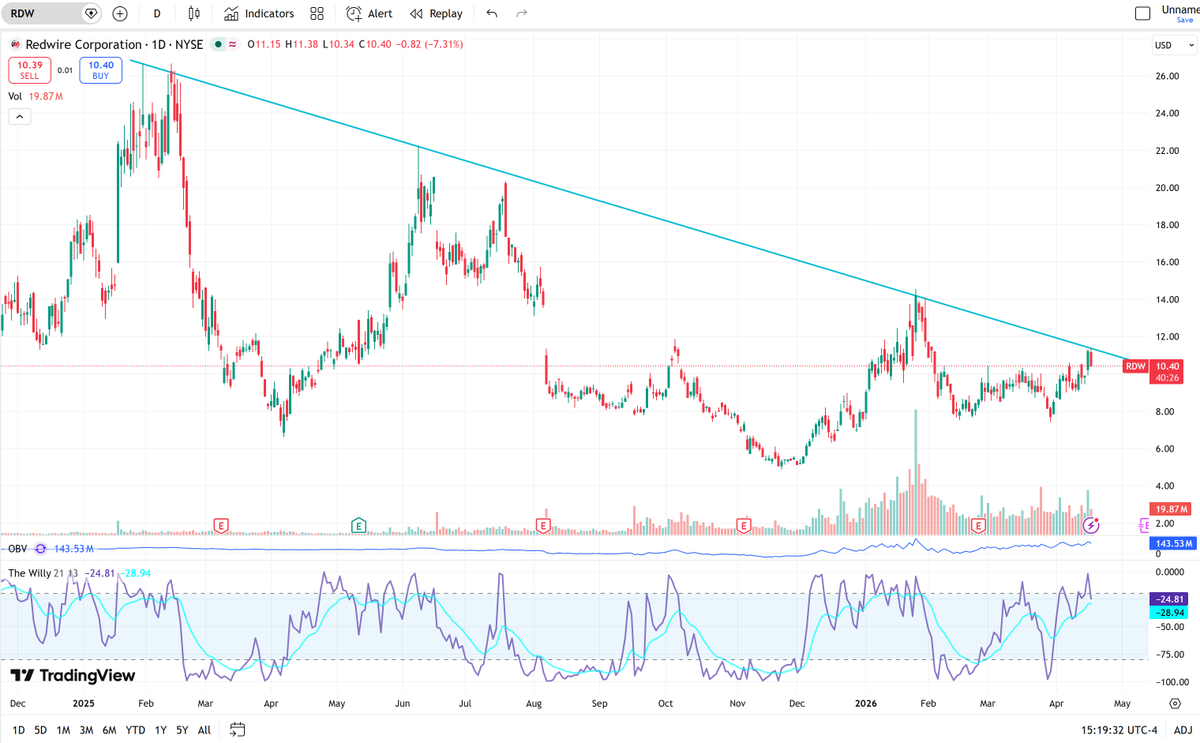Click the 15:19:32 UTC-4 timezone button

point(1117,730)
